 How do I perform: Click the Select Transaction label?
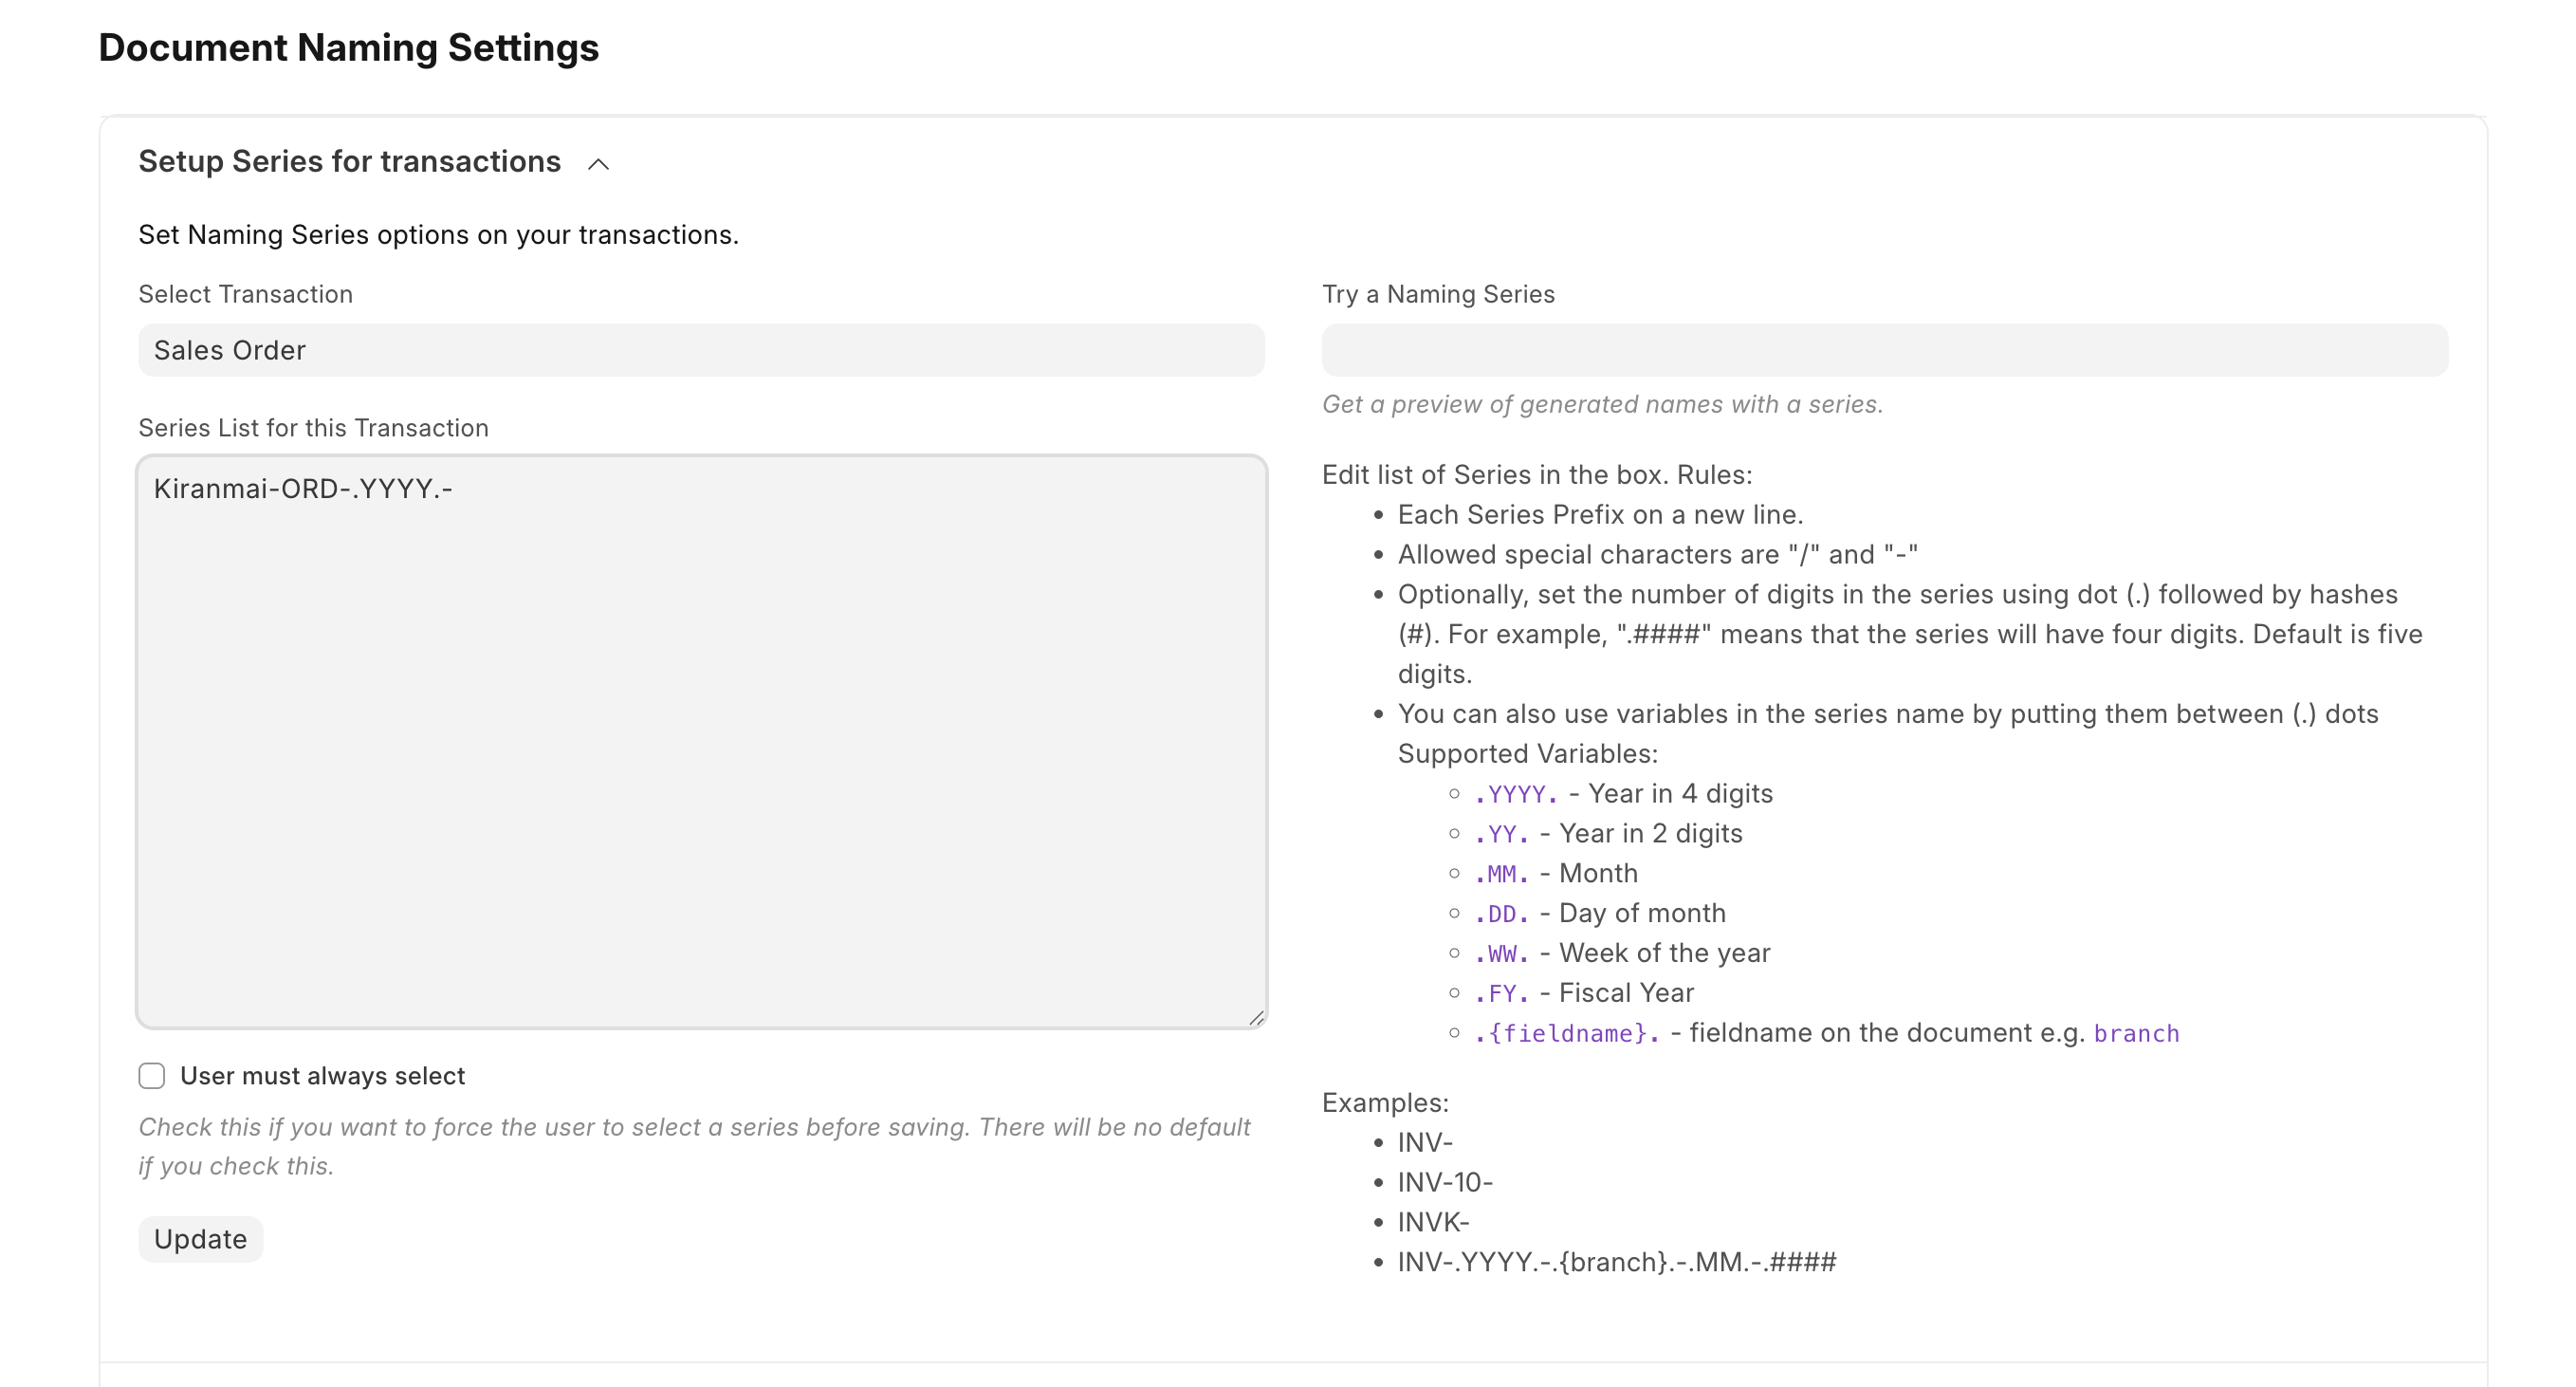pyautogui.click(x=245, y=294)
